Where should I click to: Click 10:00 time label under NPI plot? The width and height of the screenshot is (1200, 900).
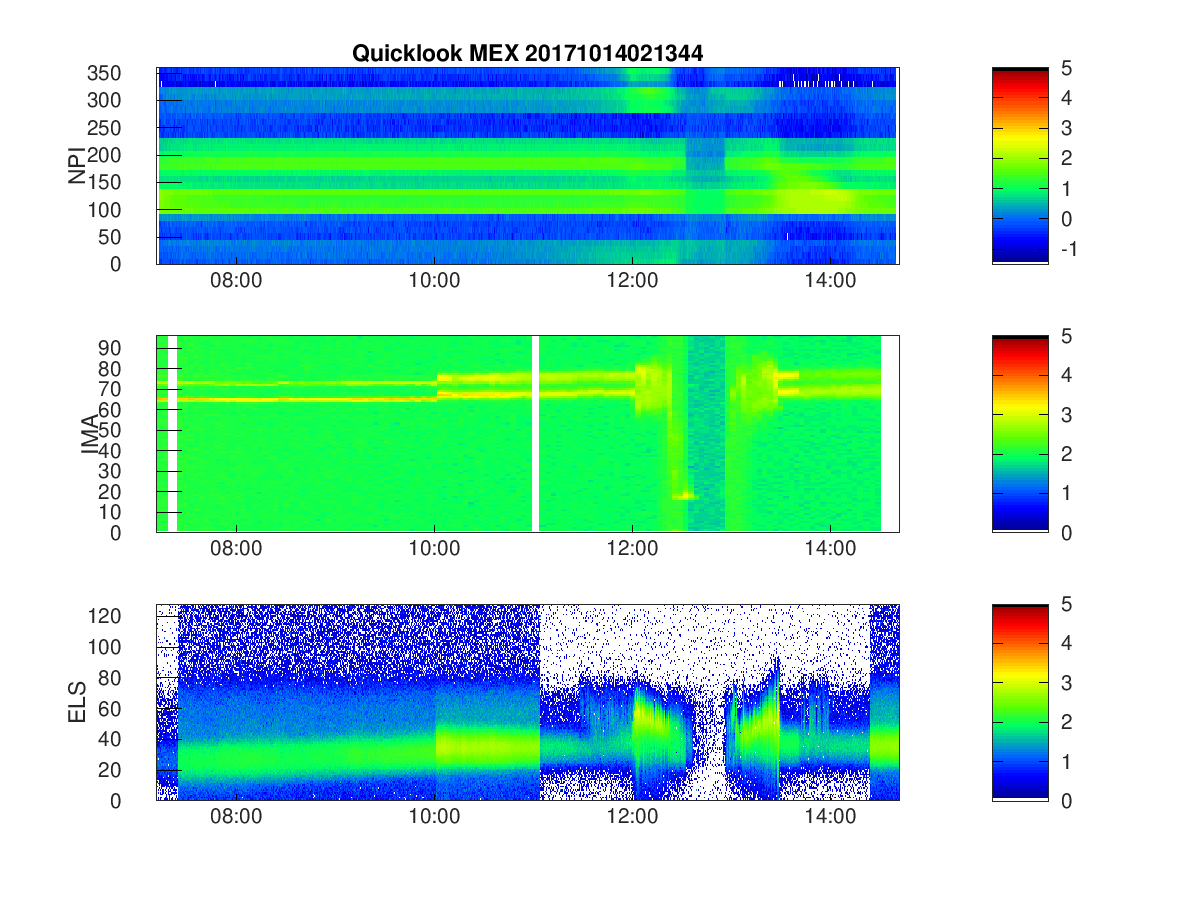click(x=434, y=282)
